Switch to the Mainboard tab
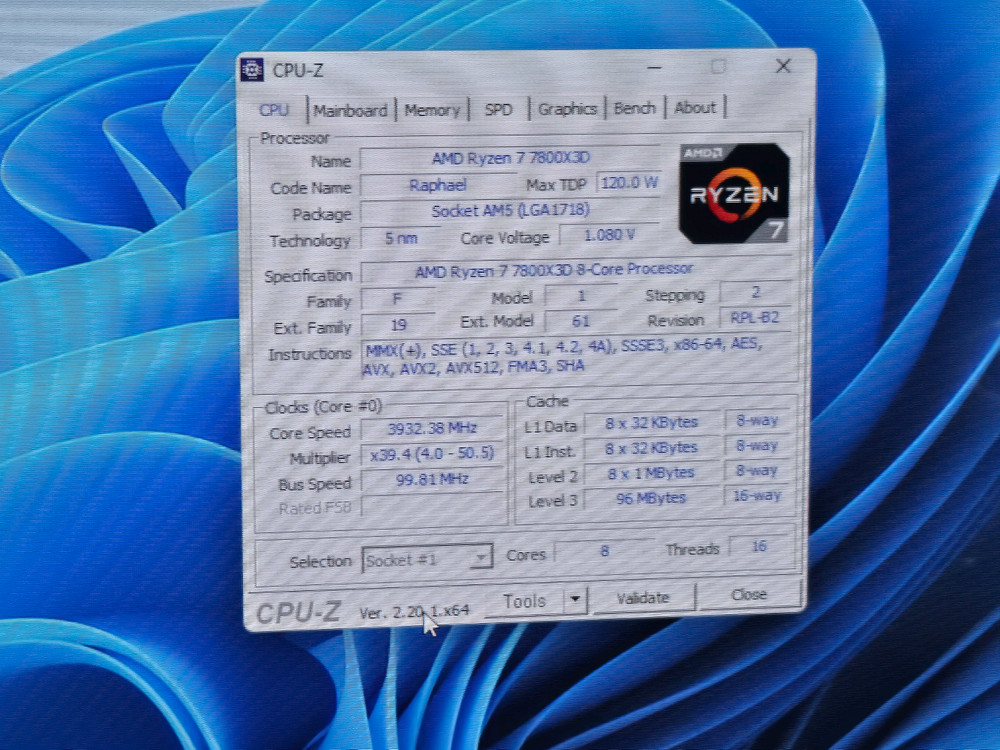Screen dimensions: 1000x750 [350, 110]
